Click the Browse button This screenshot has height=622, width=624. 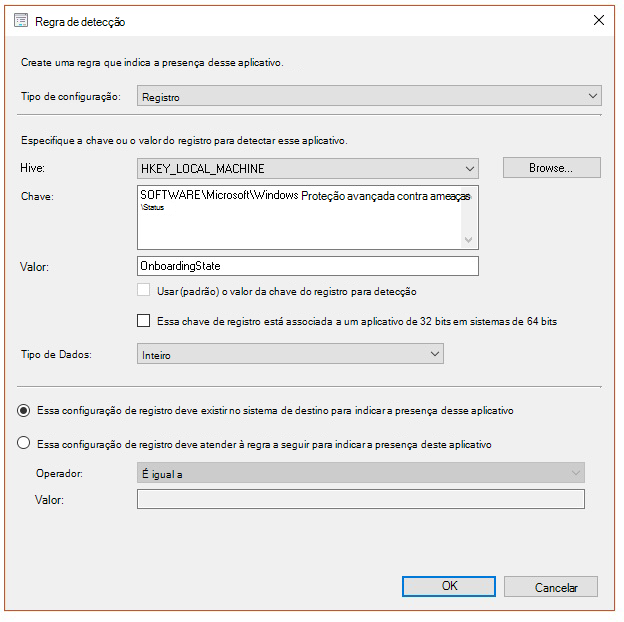pos(551,168)
